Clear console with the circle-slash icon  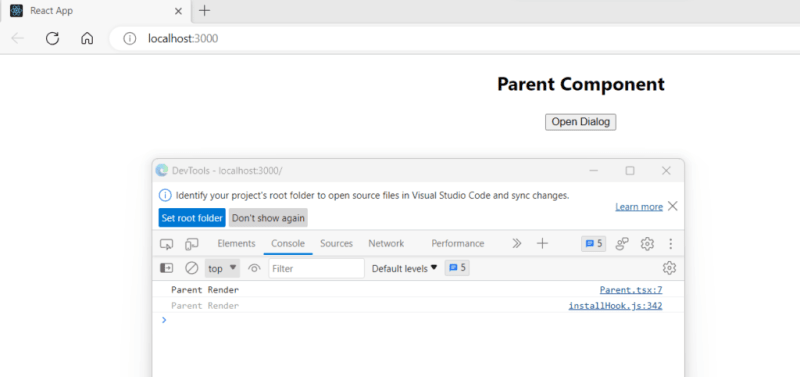point(191,268)
